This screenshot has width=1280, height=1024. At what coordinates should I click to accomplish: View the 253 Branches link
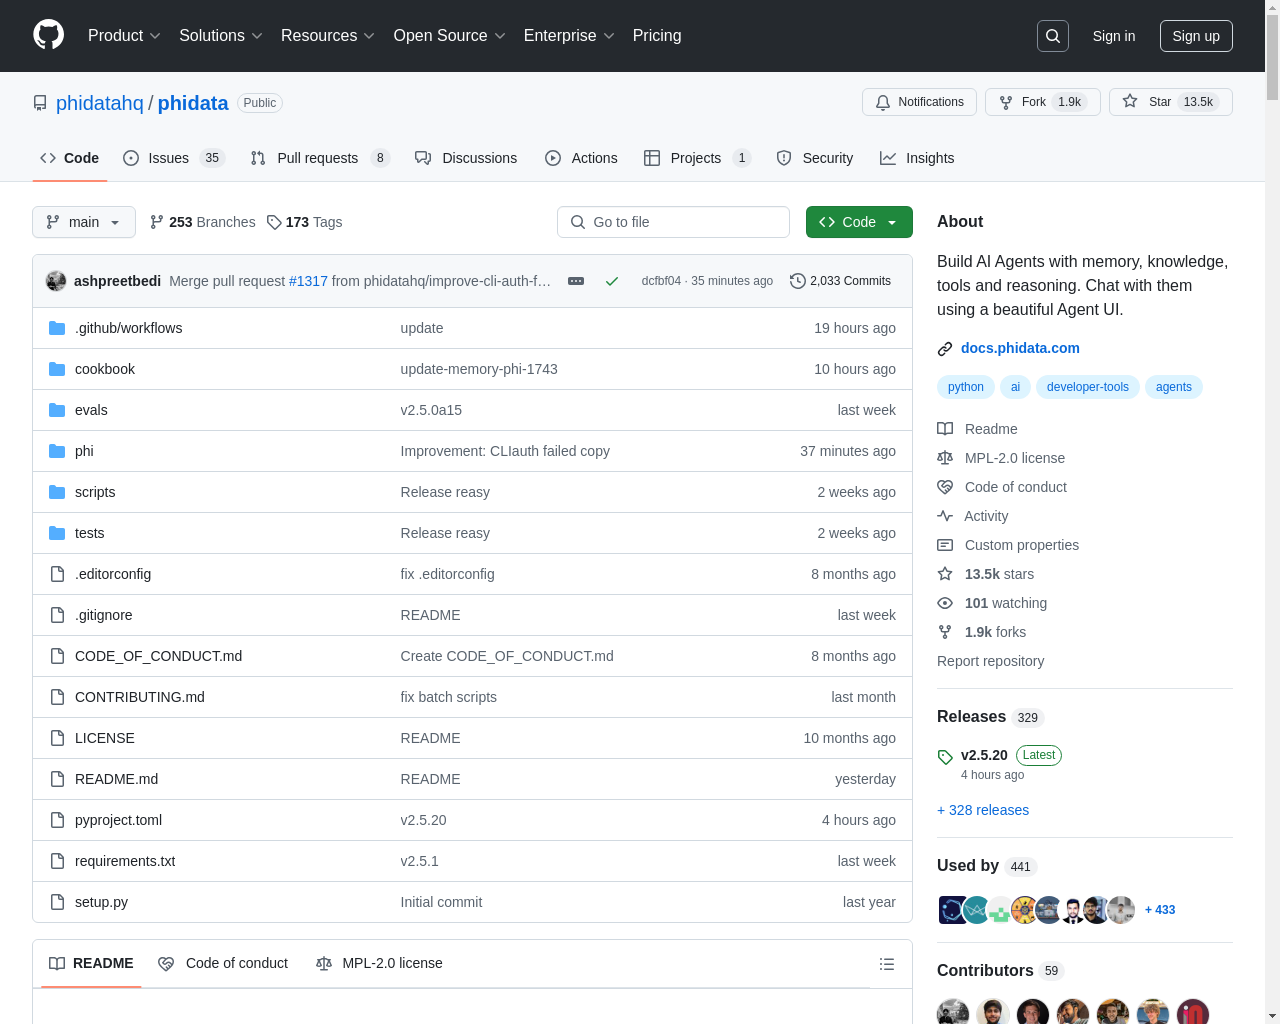tap(202, 222)
